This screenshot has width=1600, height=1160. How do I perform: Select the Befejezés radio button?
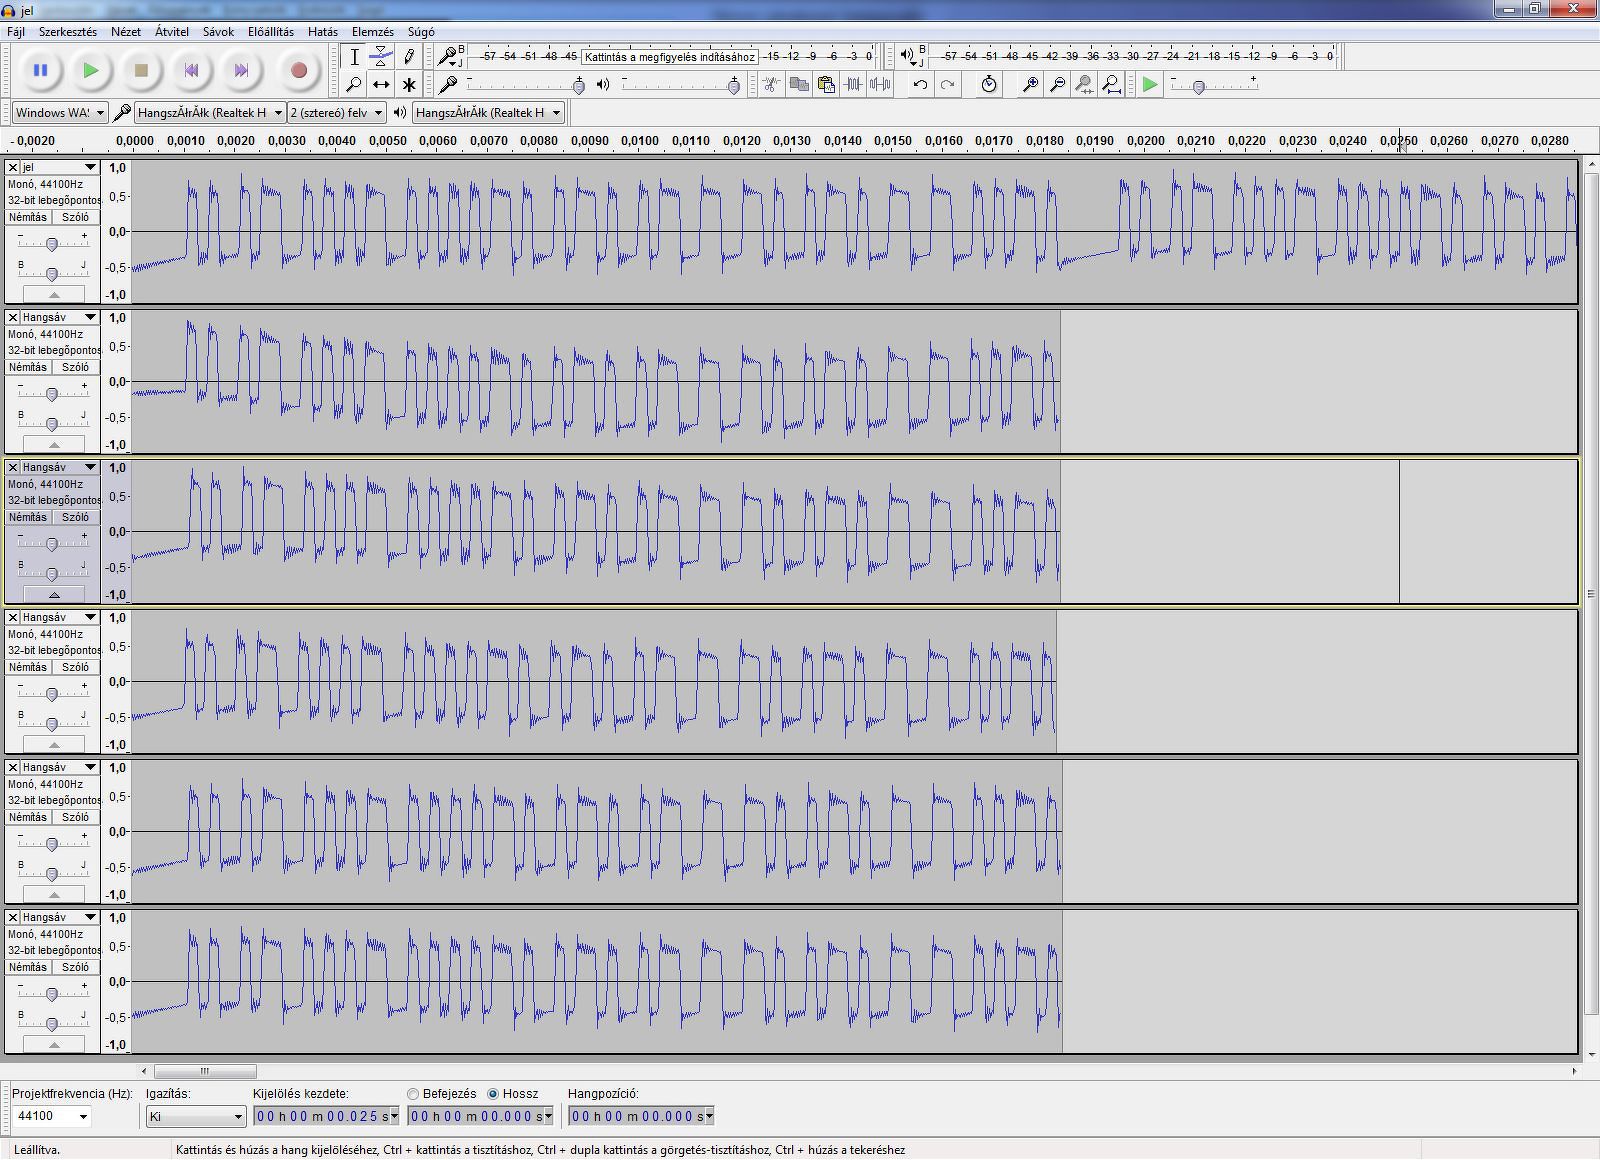point(413,1094)
